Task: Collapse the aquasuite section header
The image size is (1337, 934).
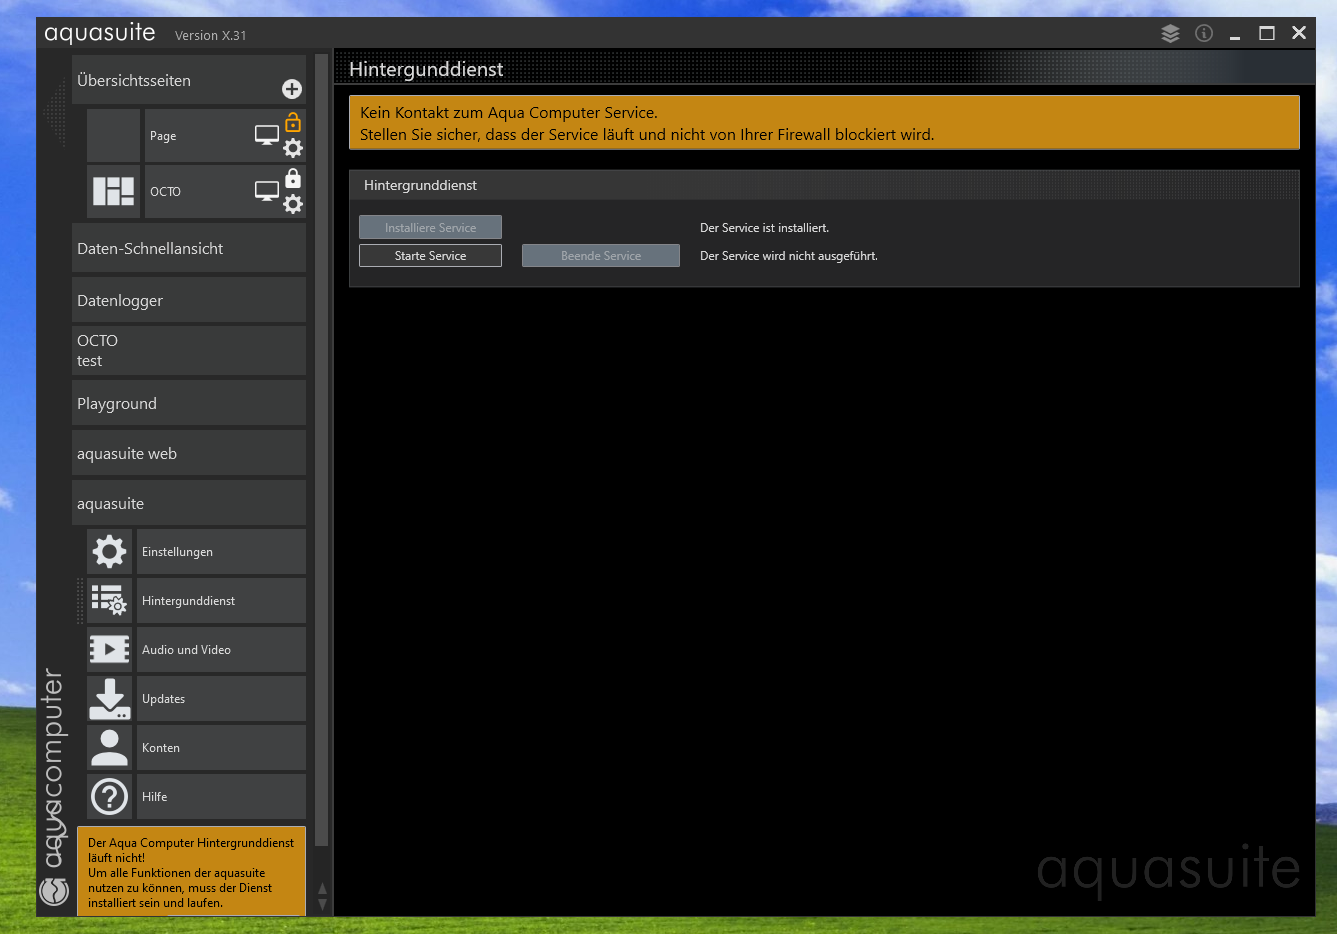Action: coord(189,503)
